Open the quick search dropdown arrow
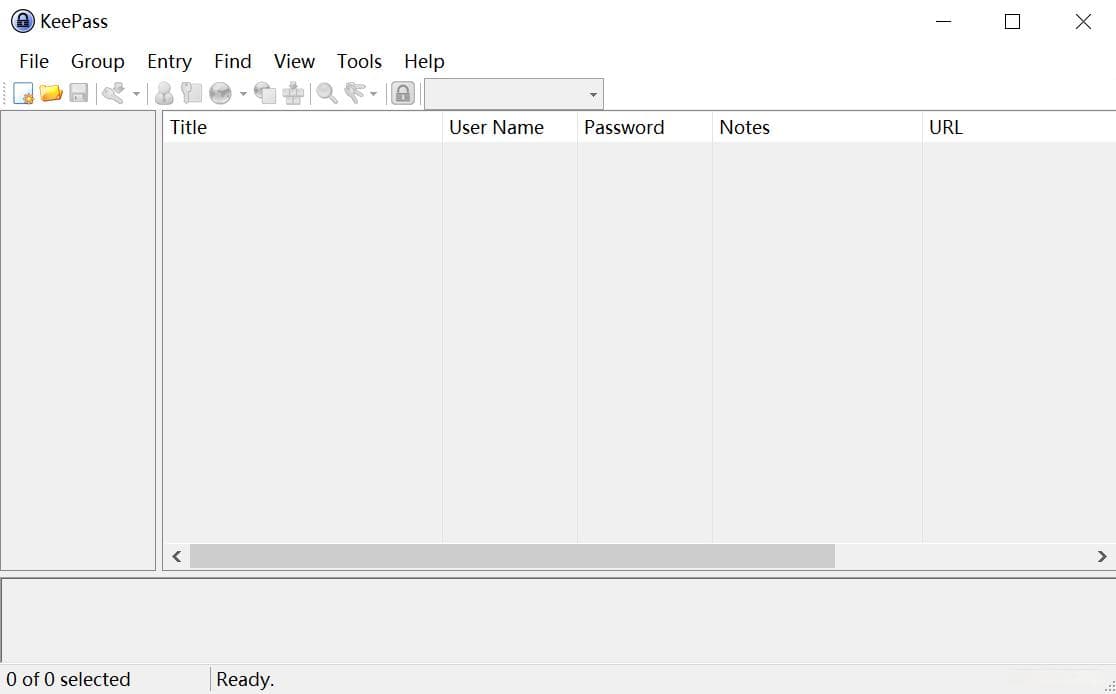Viewport: 1116px width, 694px height. [593, 95]
